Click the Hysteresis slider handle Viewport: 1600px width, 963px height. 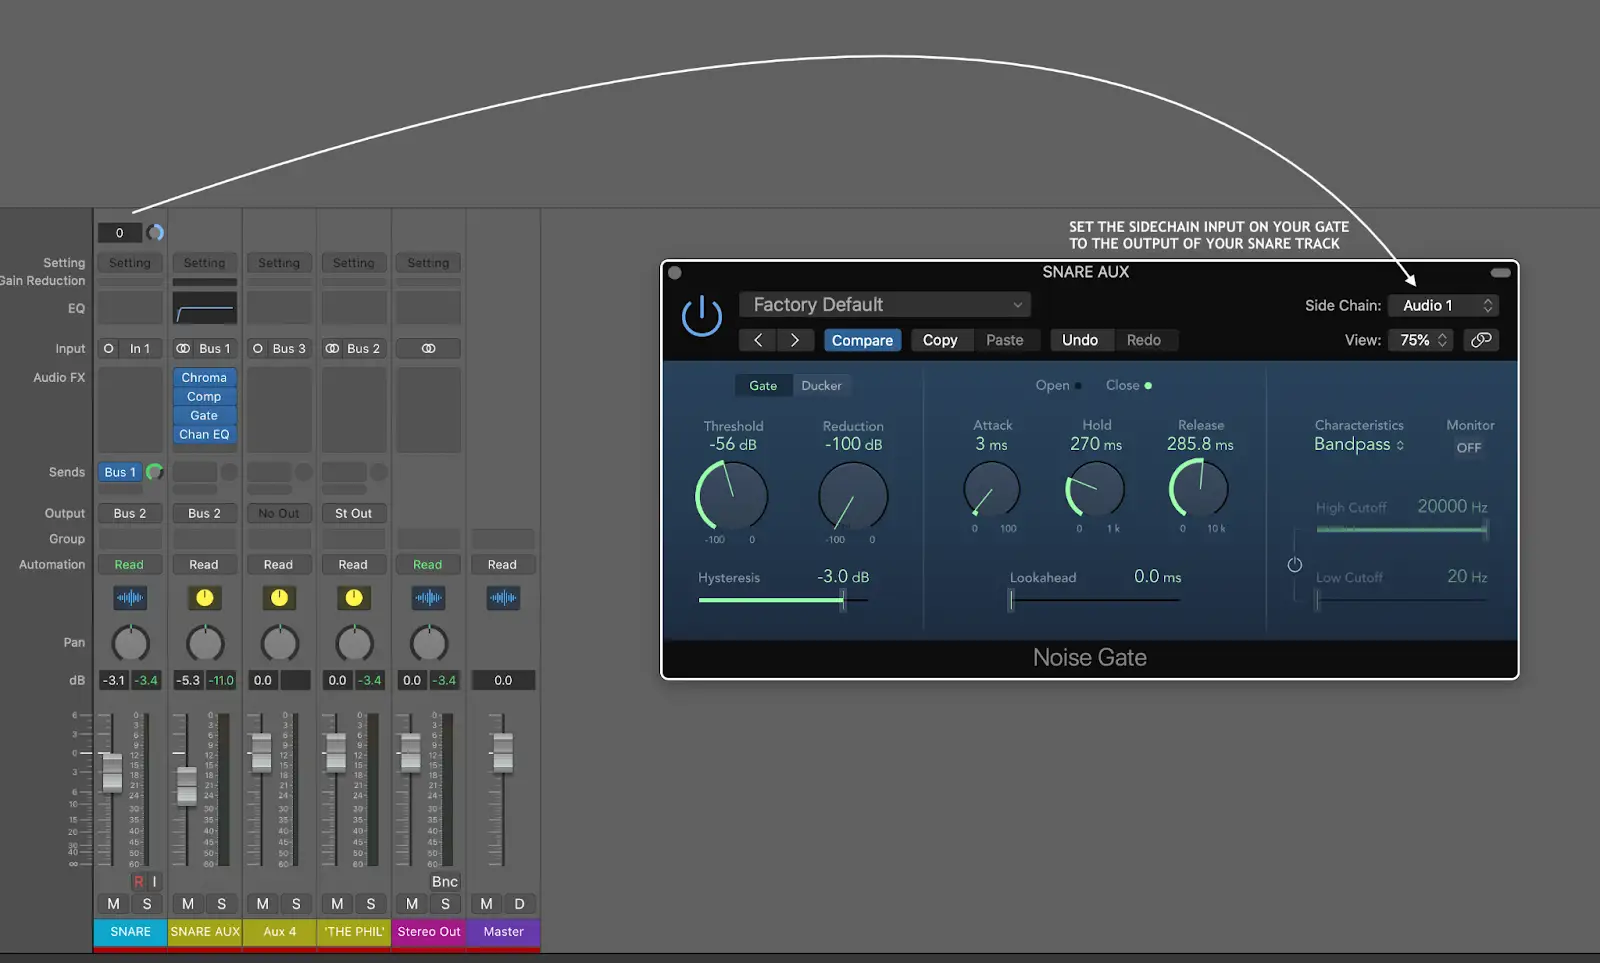(x=843, y=600)
